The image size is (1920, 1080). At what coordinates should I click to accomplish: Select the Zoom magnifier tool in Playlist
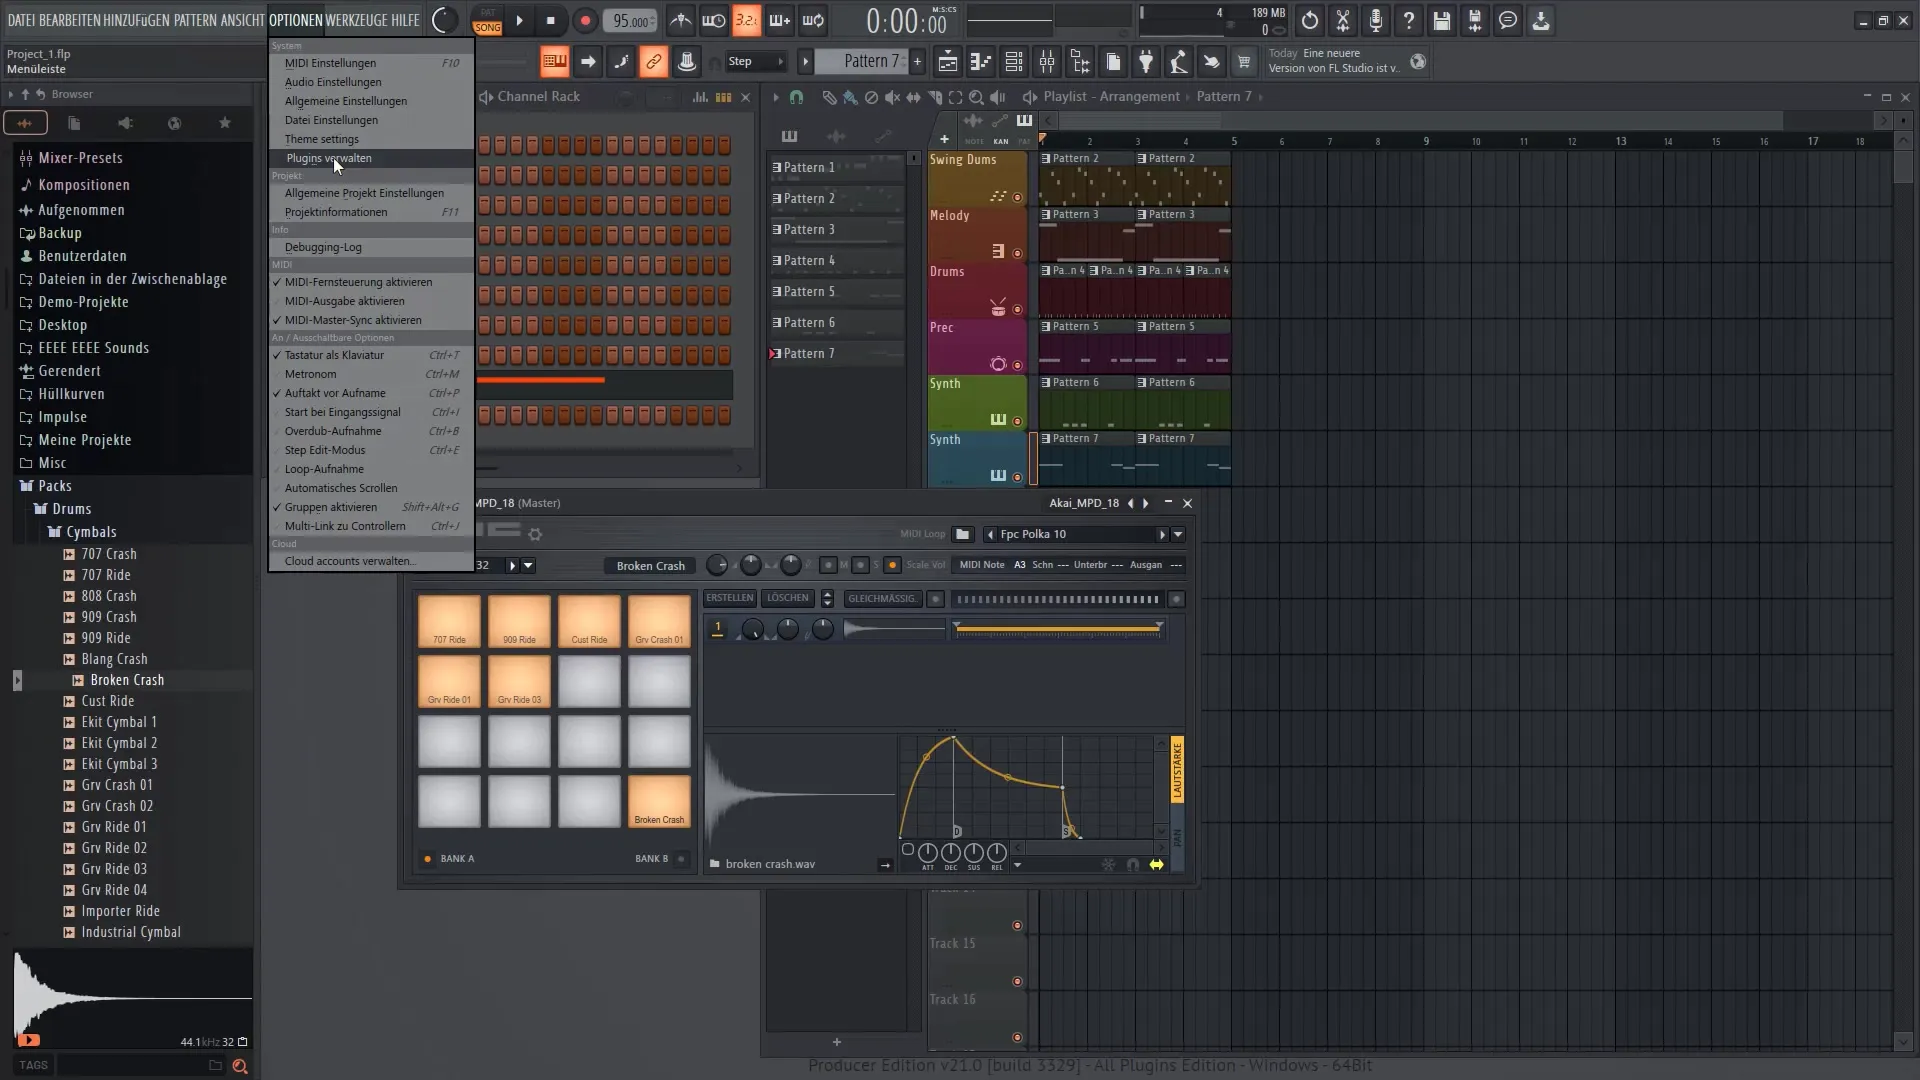point(976,97)
